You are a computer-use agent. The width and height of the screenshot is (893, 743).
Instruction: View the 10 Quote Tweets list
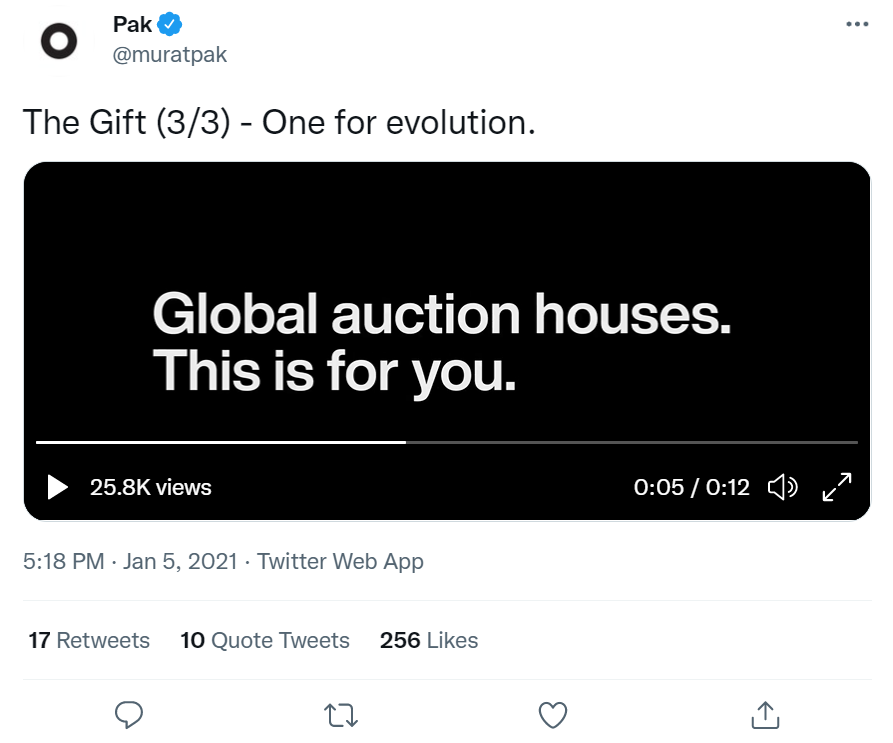point(265,640)
